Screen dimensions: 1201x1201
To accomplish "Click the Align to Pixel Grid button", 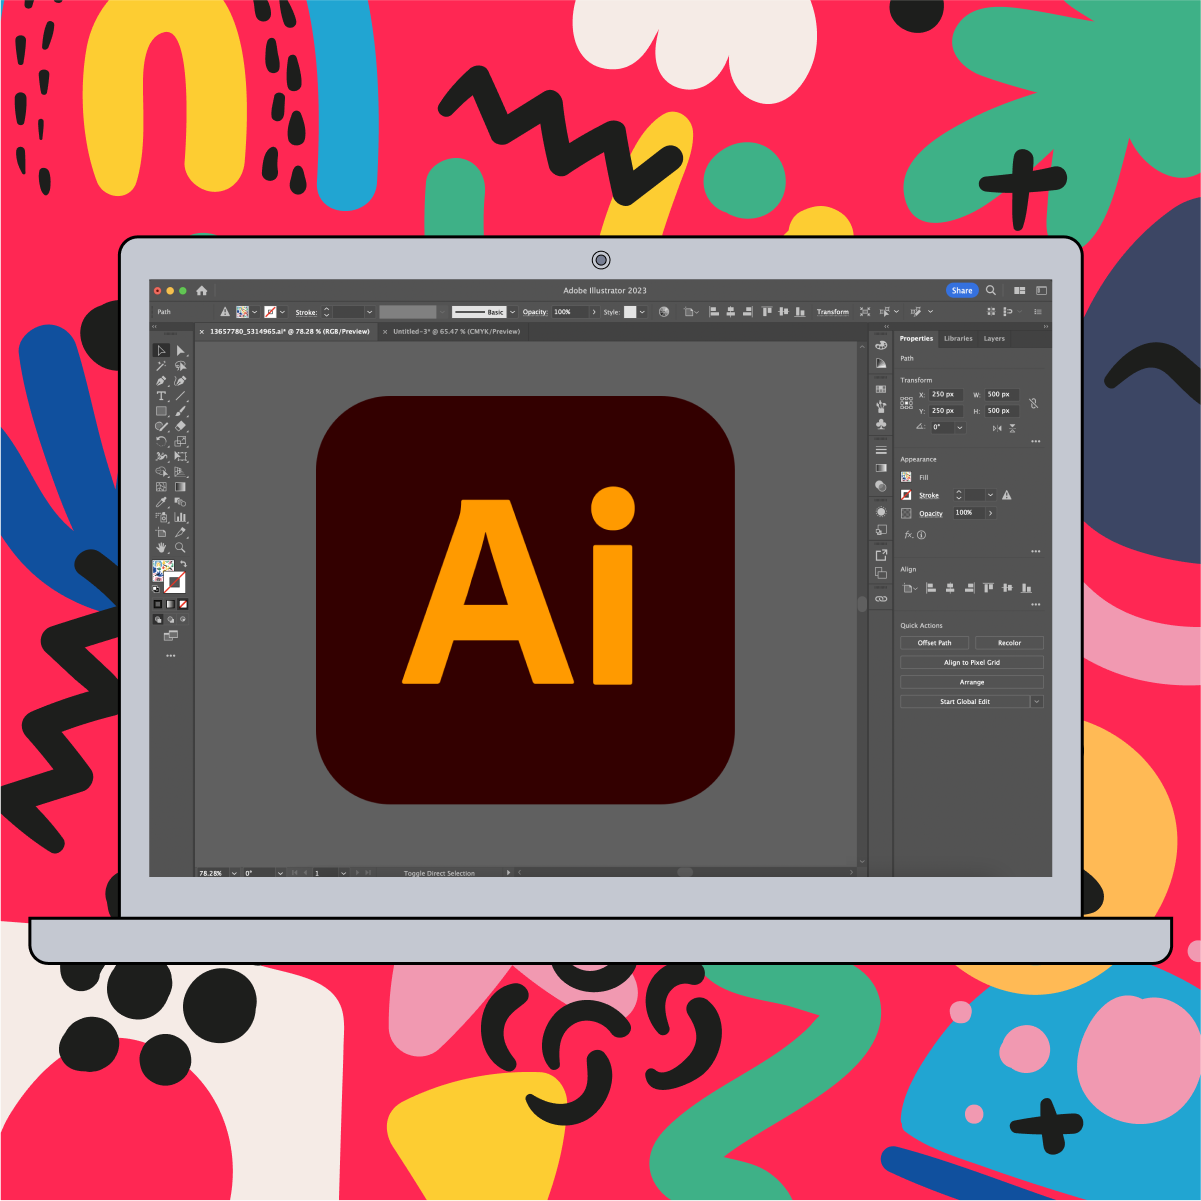I will 971,661.
